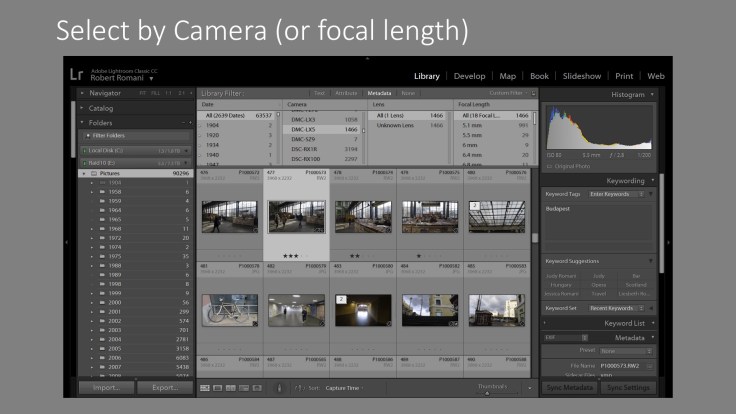Switch to Grid view icon in toolbar
The image size is (736, 414).
coord(205,387)
